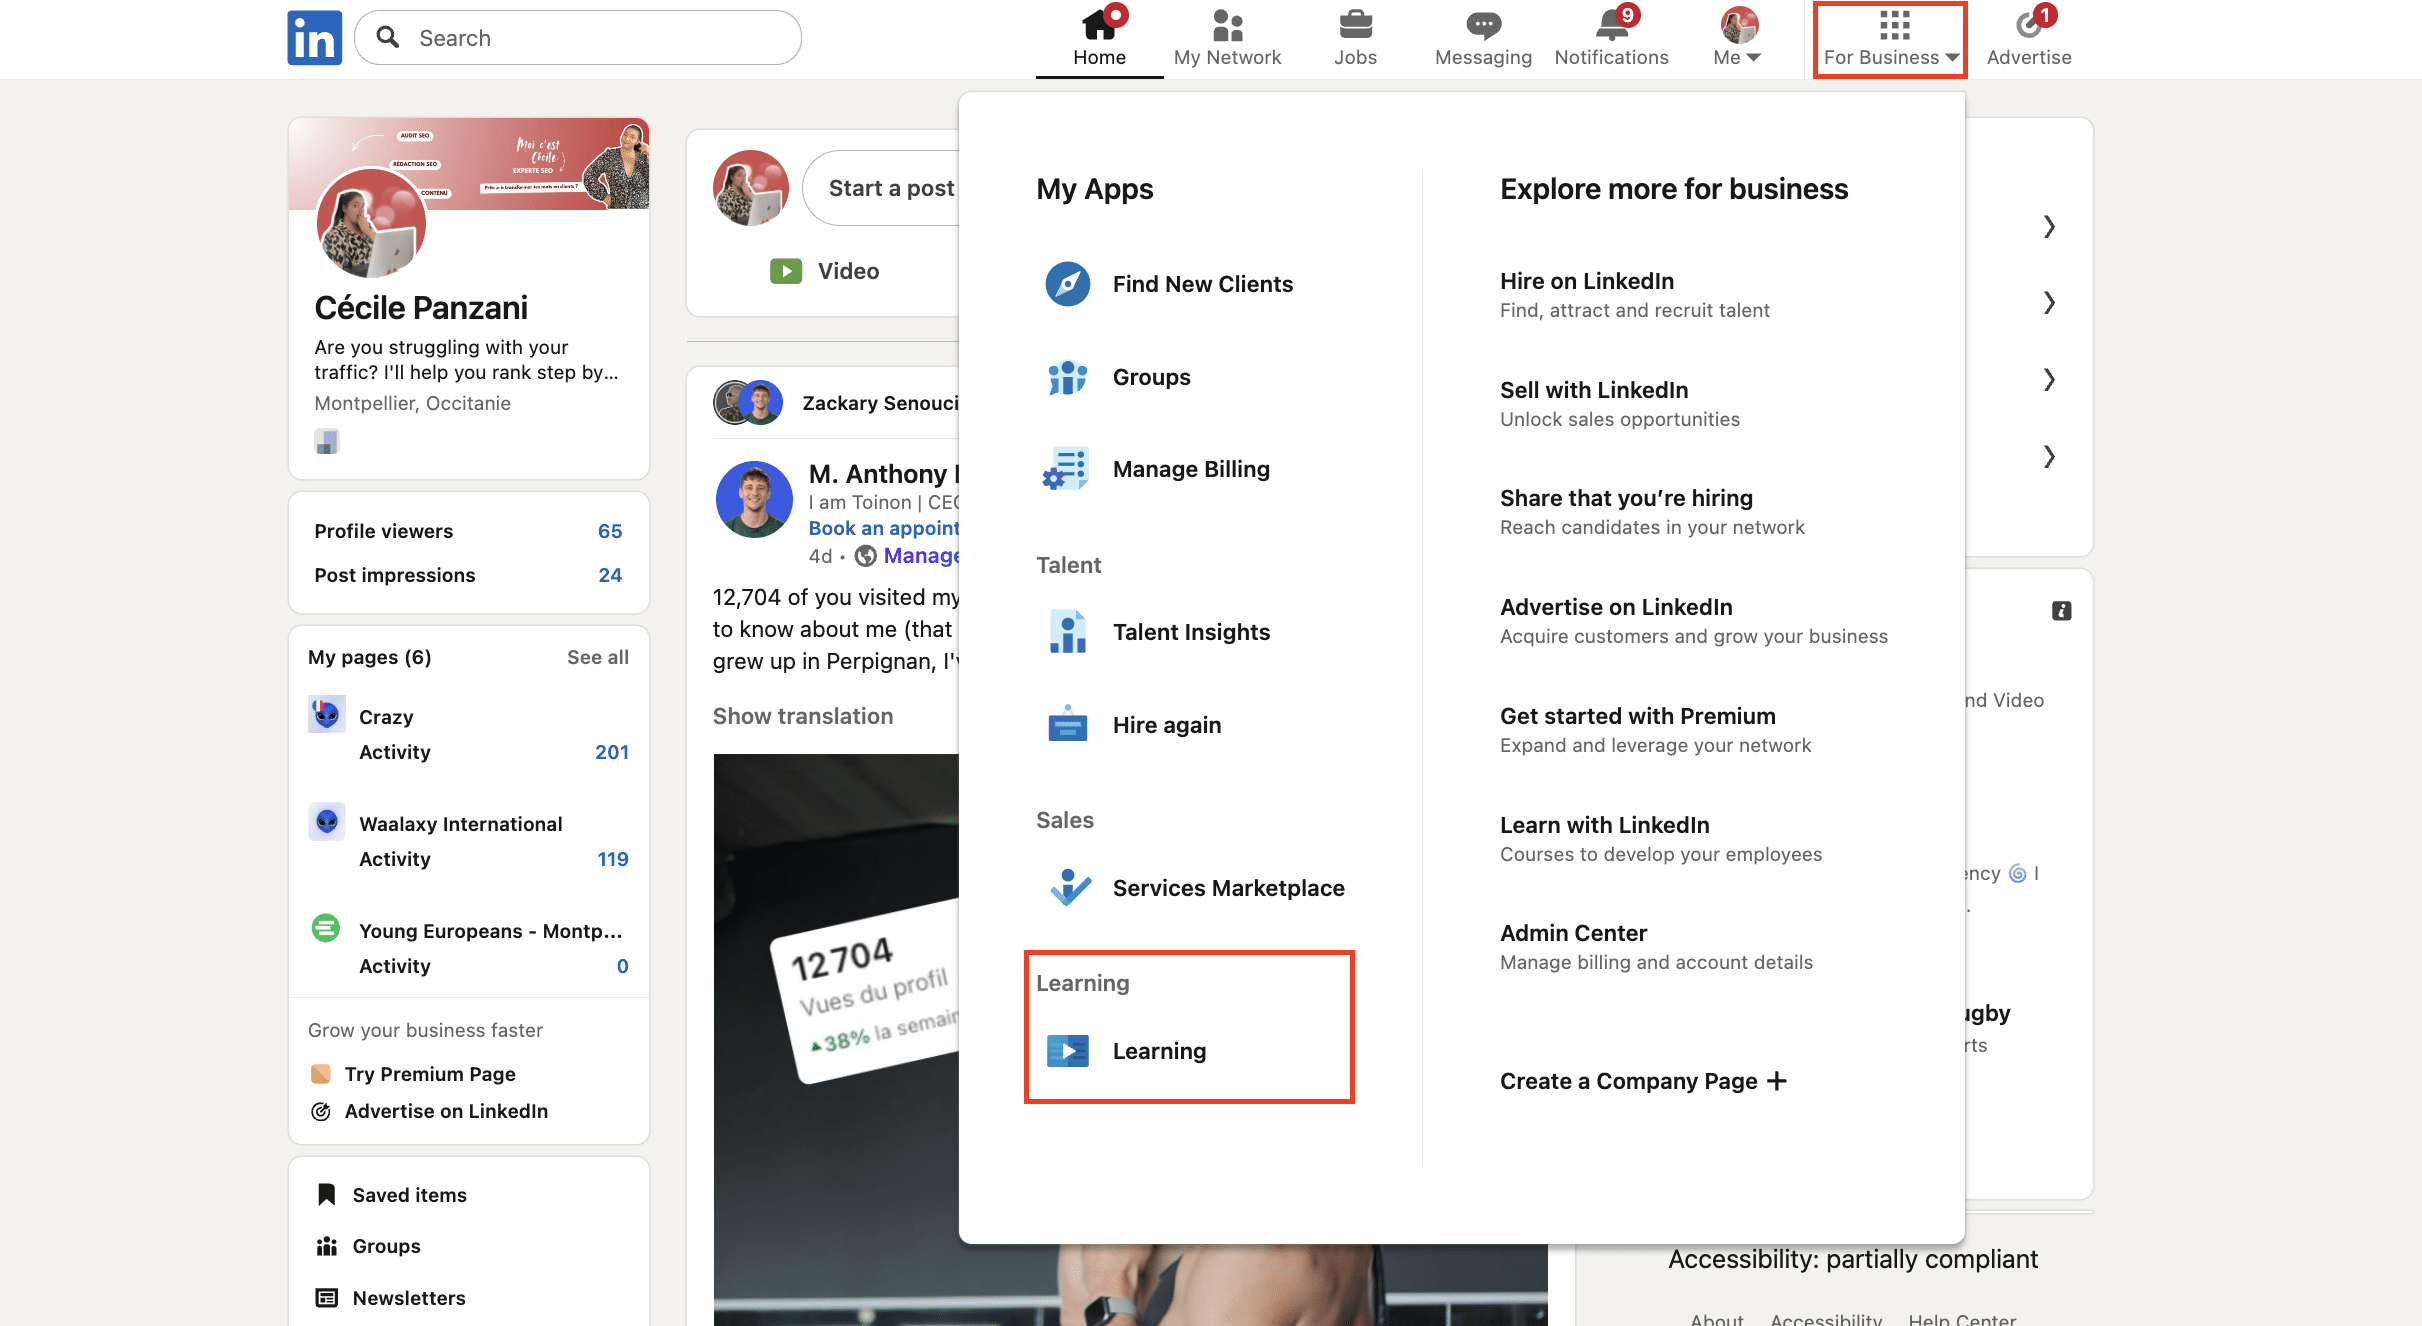The image size is (2422, 1326).
Task: Click See all pages link
Action: [x=597, y=657]
